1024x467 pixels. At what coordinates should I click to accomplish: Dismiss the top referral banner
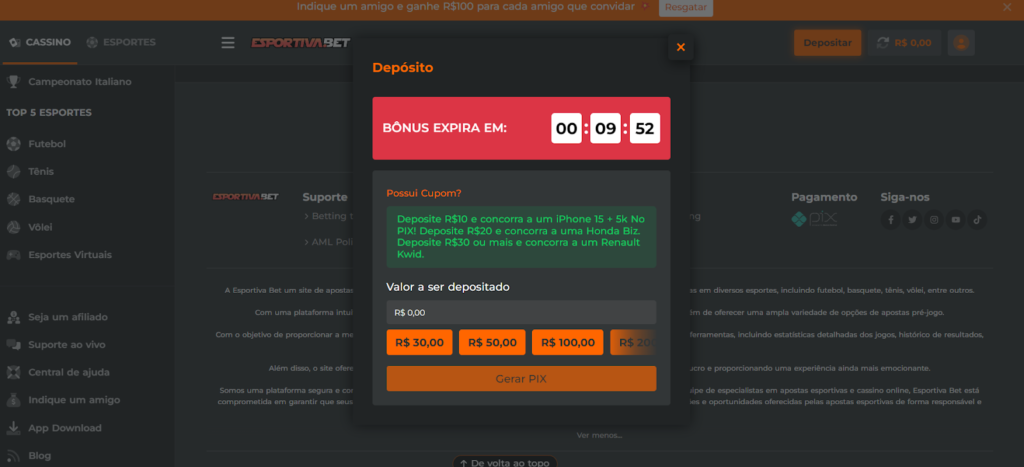[x=1006, y=7]
